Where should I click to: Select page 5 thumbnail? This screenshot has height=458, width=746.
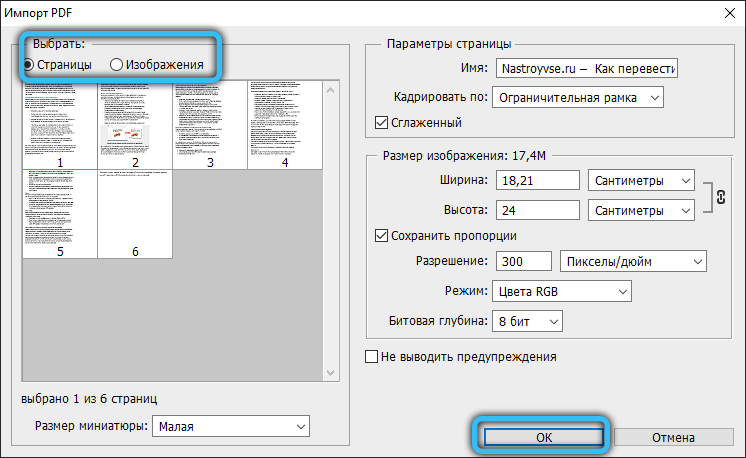pos(60,210)
